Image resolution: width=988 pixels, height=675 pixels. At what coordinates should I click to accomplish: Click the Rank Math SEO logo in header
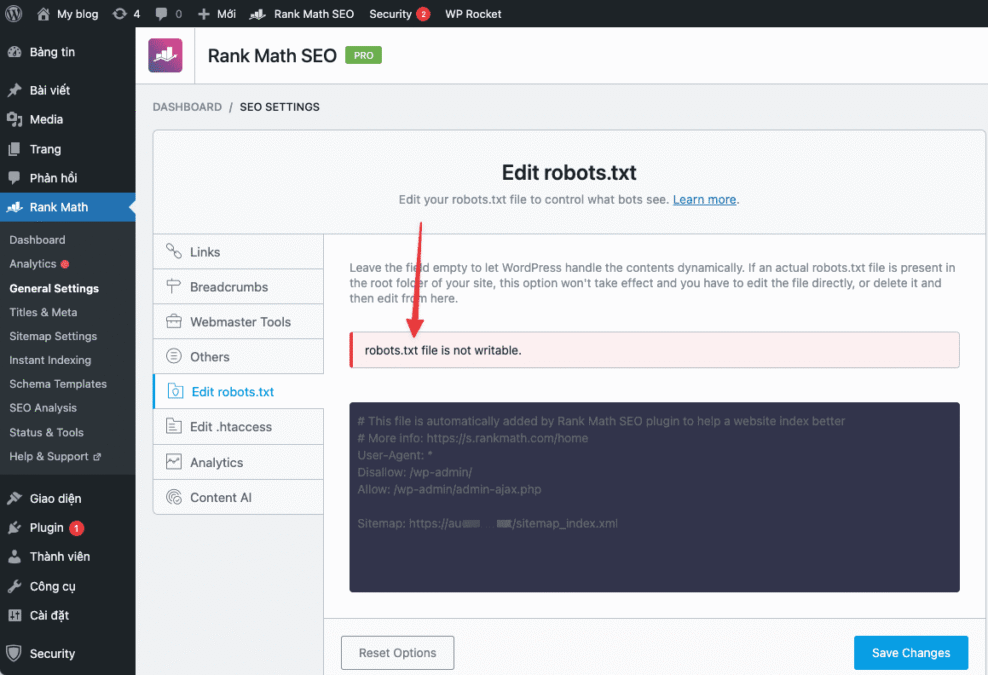coord(165,55)
